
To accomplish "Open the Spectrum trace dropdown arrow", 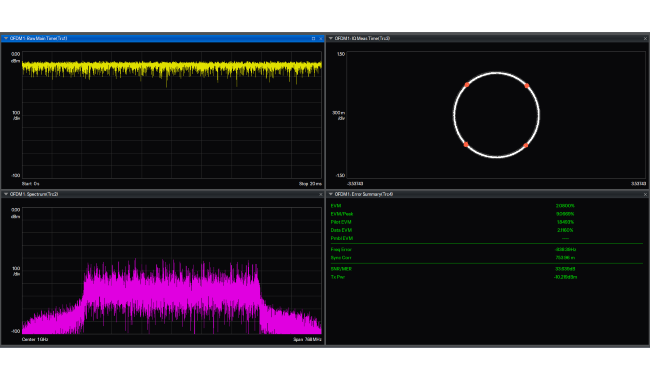I will click(6, 194).
